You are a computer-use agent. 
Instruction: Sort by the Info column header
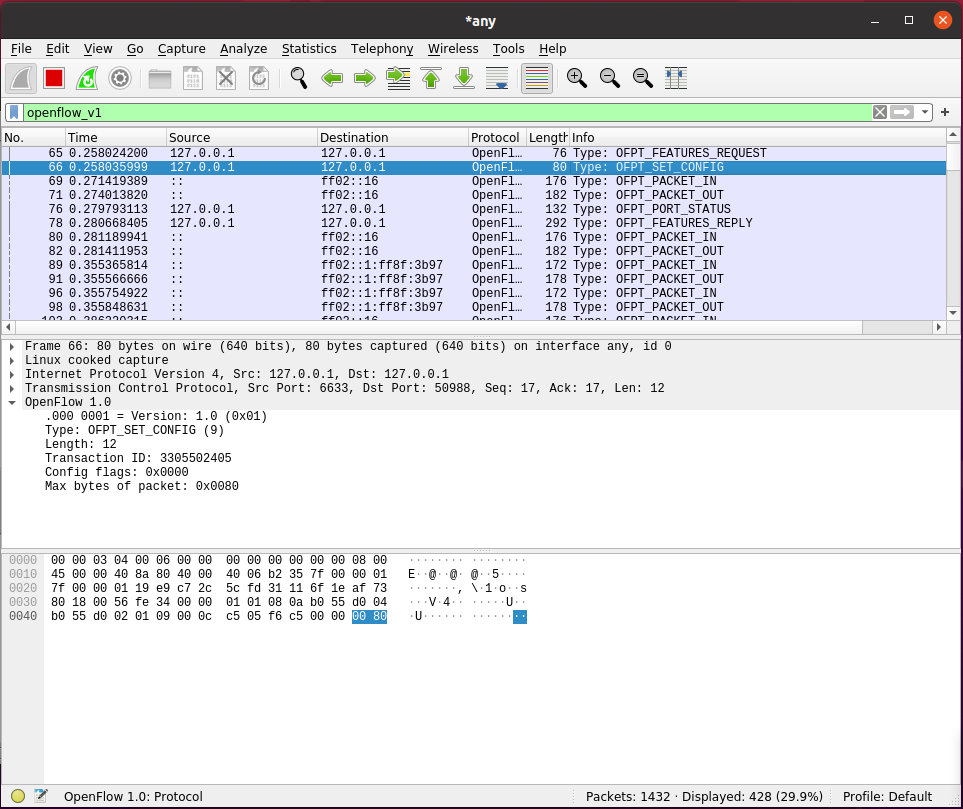(758, 138)
